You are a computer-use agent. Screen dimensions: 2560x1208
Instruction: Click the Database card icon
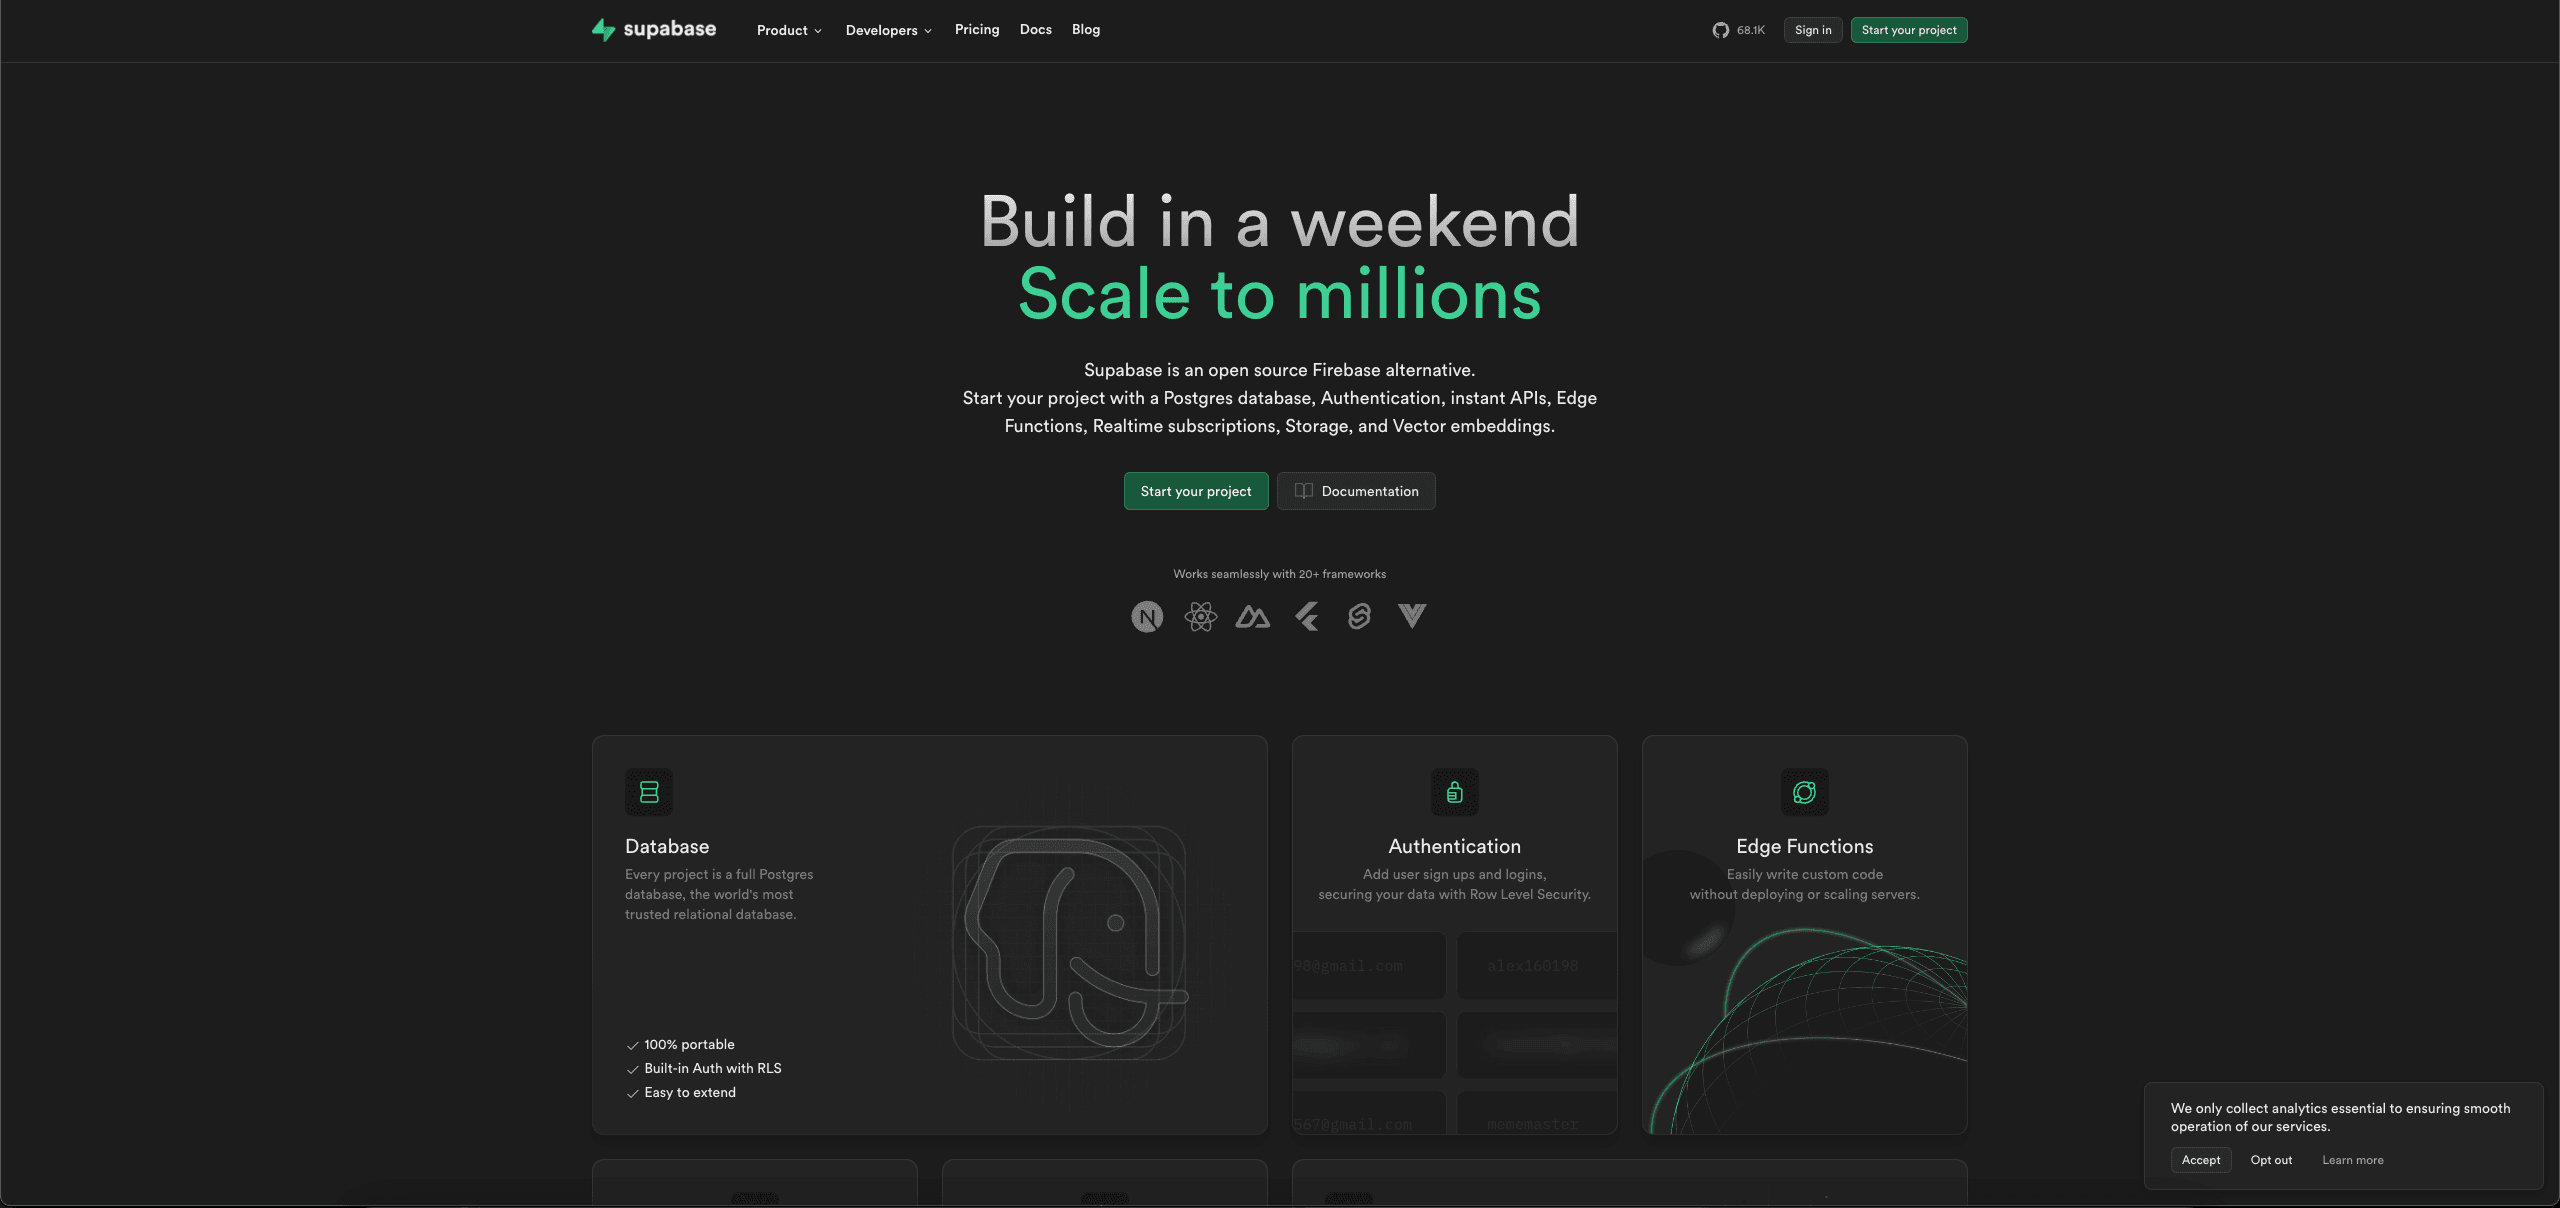[649, 792]
